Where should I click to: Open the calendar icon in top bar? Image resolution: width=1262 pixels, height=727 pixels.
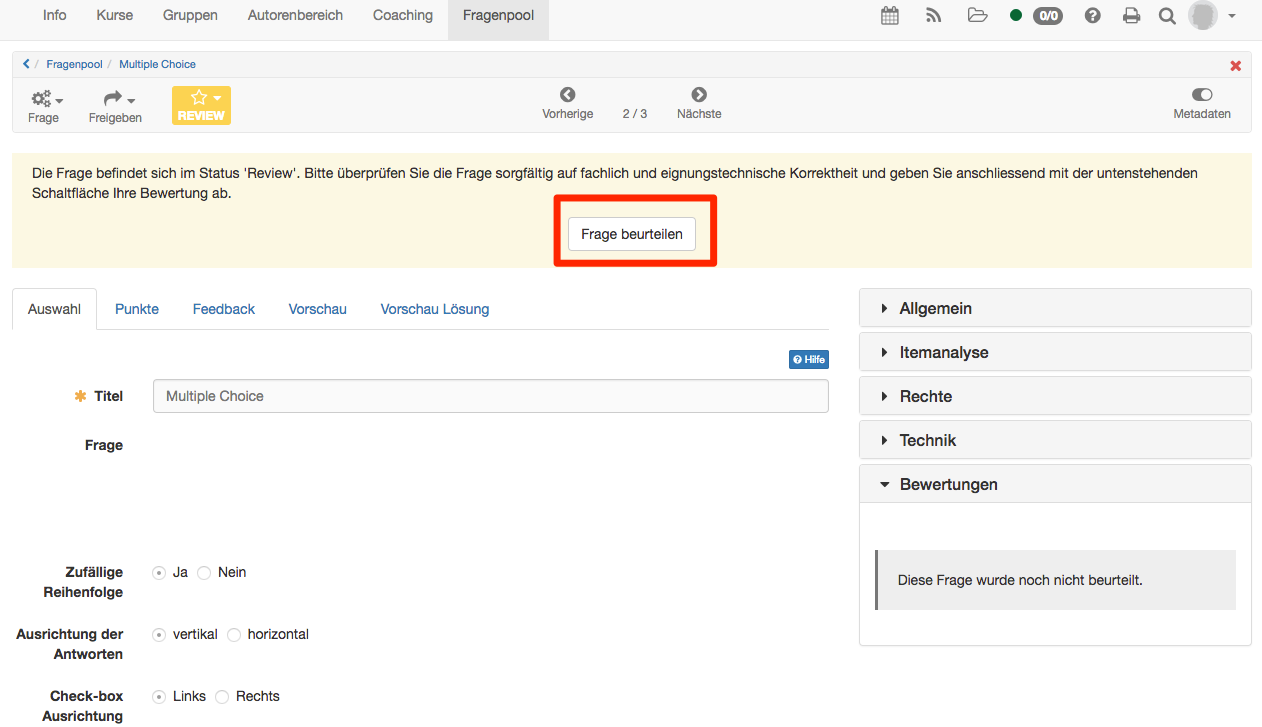[889, 16]
